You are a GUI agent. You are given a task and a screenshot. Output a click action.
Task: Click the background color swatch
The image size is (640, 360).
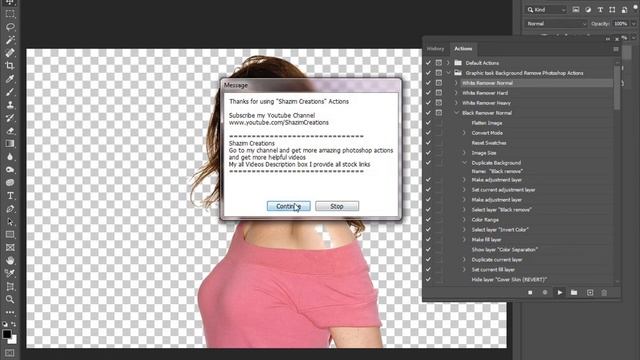click(14, 341)
